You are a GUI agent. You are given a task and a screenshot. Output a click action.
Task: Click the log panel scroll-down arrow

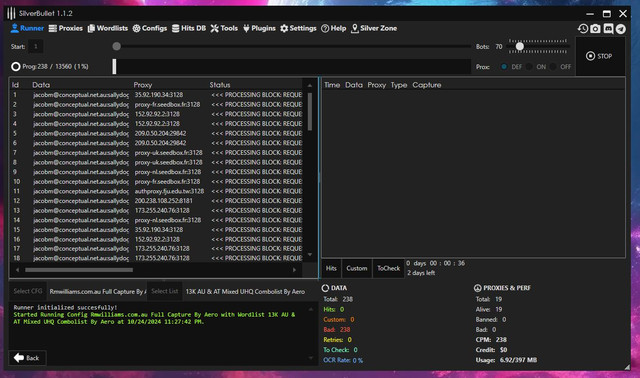(x=311, y=358)
